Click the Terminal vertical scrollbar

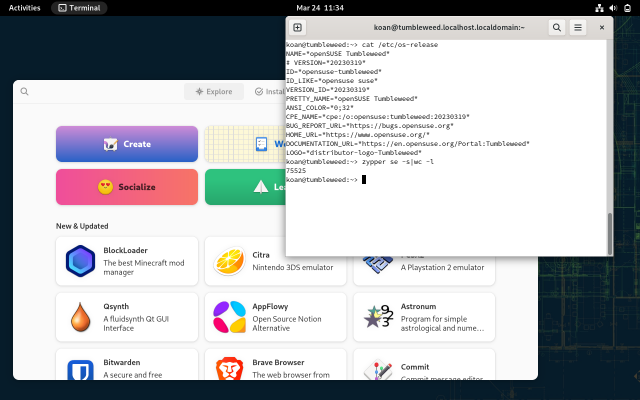pos(609,231)
